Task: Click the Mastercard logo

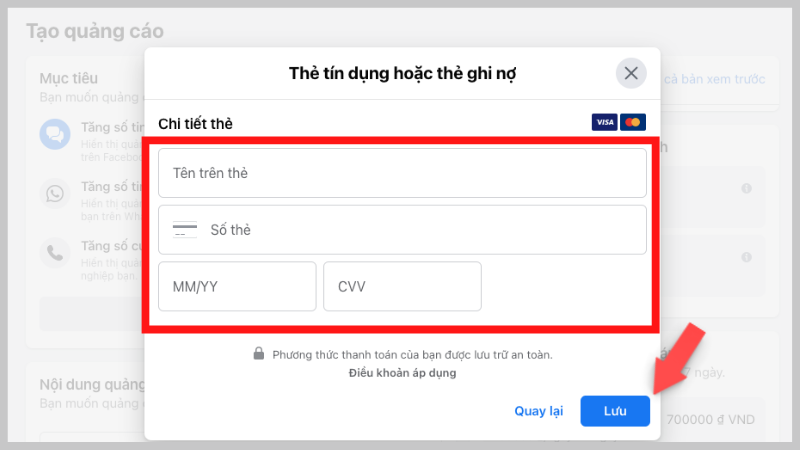Action: click(632, 122)
